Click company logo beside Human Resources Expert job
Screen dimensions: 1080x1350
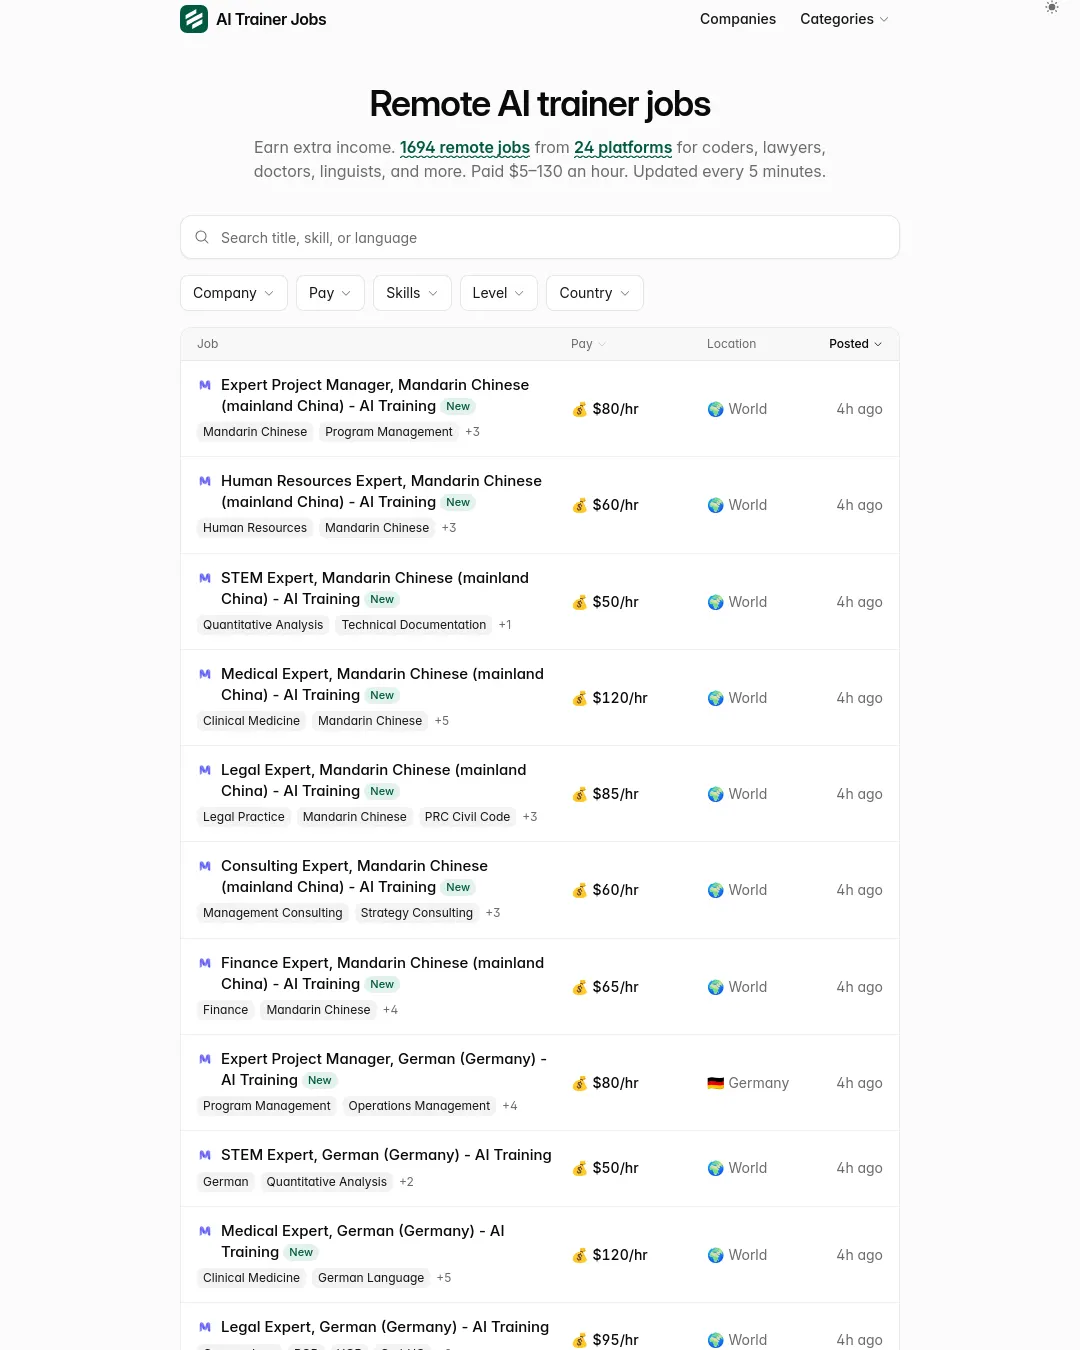[x=205, y=481]
